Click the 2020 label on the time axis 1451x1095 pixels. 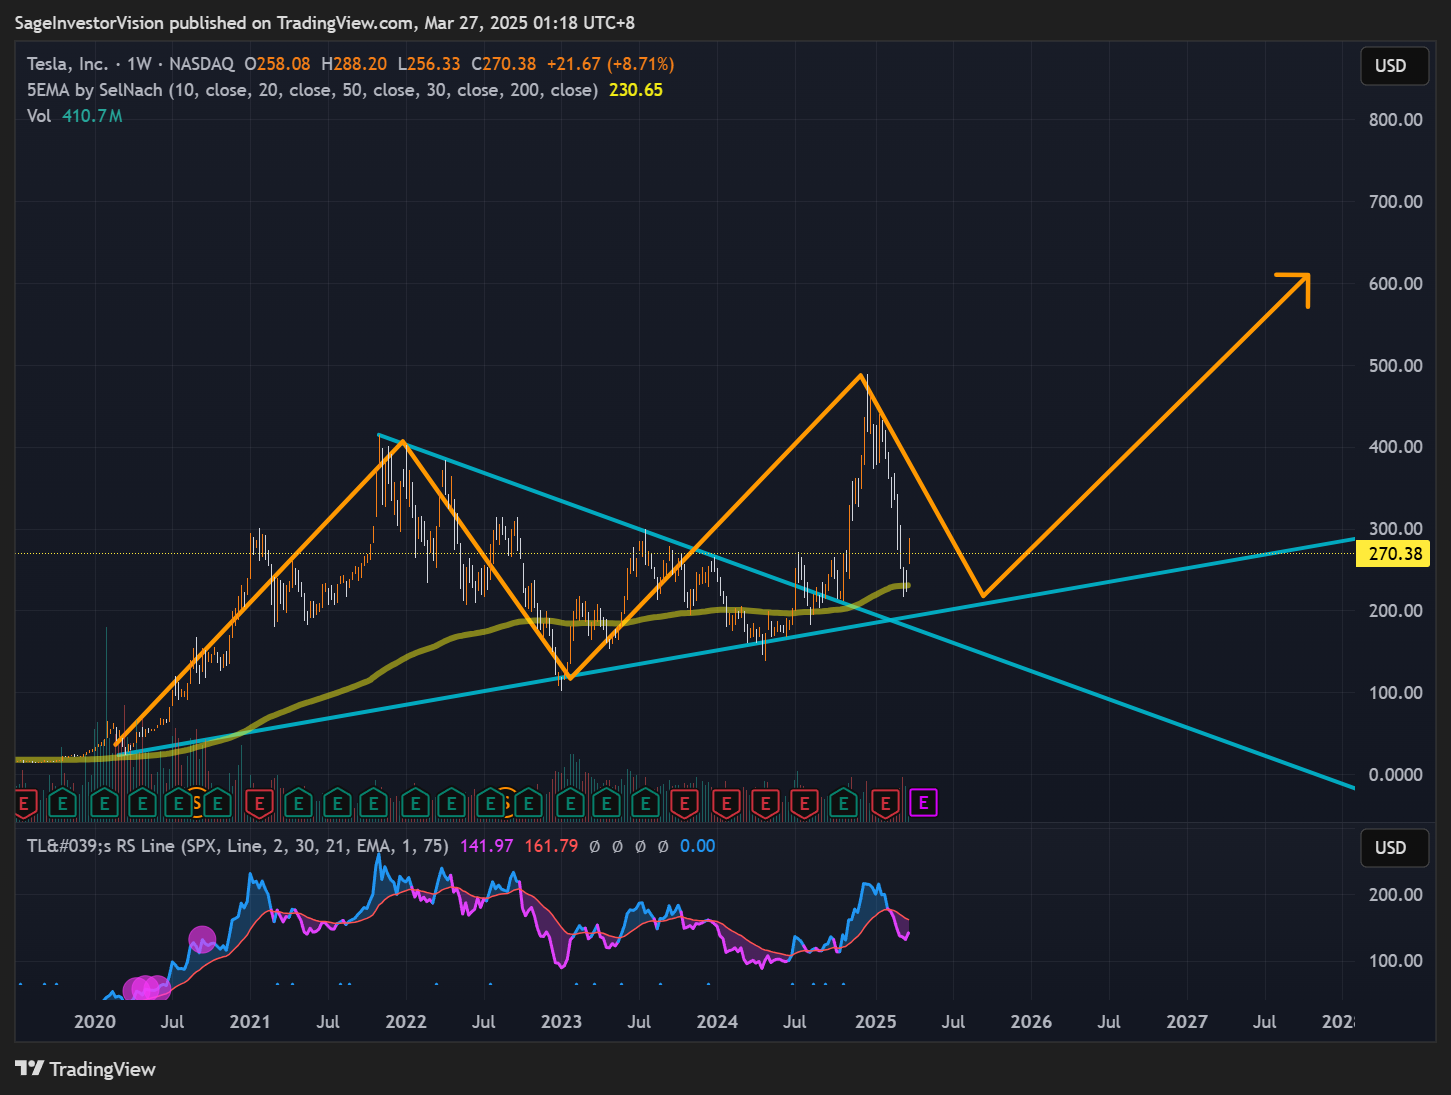[x=95, y=1022]
